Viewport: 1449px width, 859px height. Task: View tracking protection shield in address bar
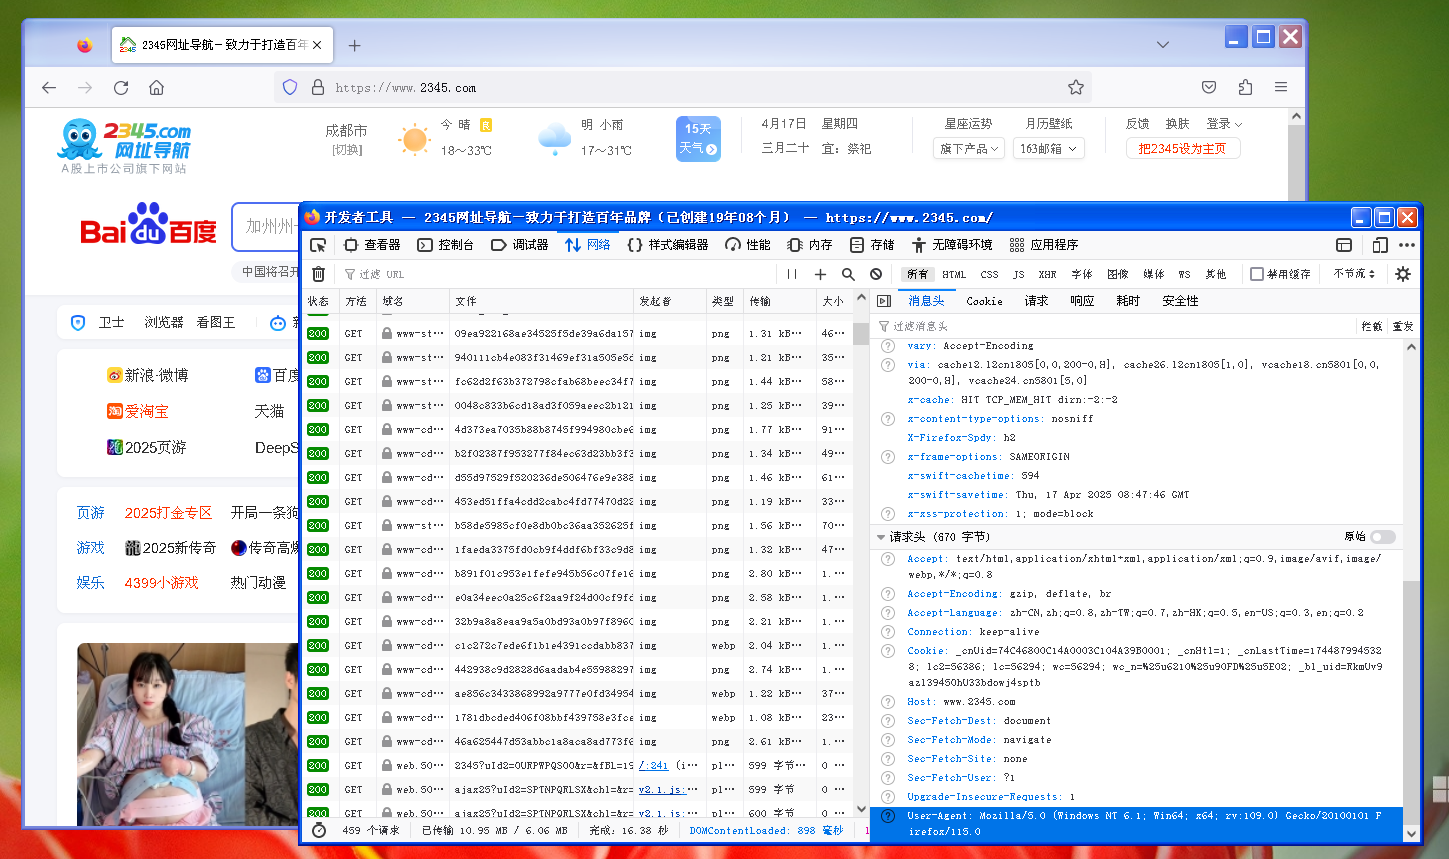(290, 87)
